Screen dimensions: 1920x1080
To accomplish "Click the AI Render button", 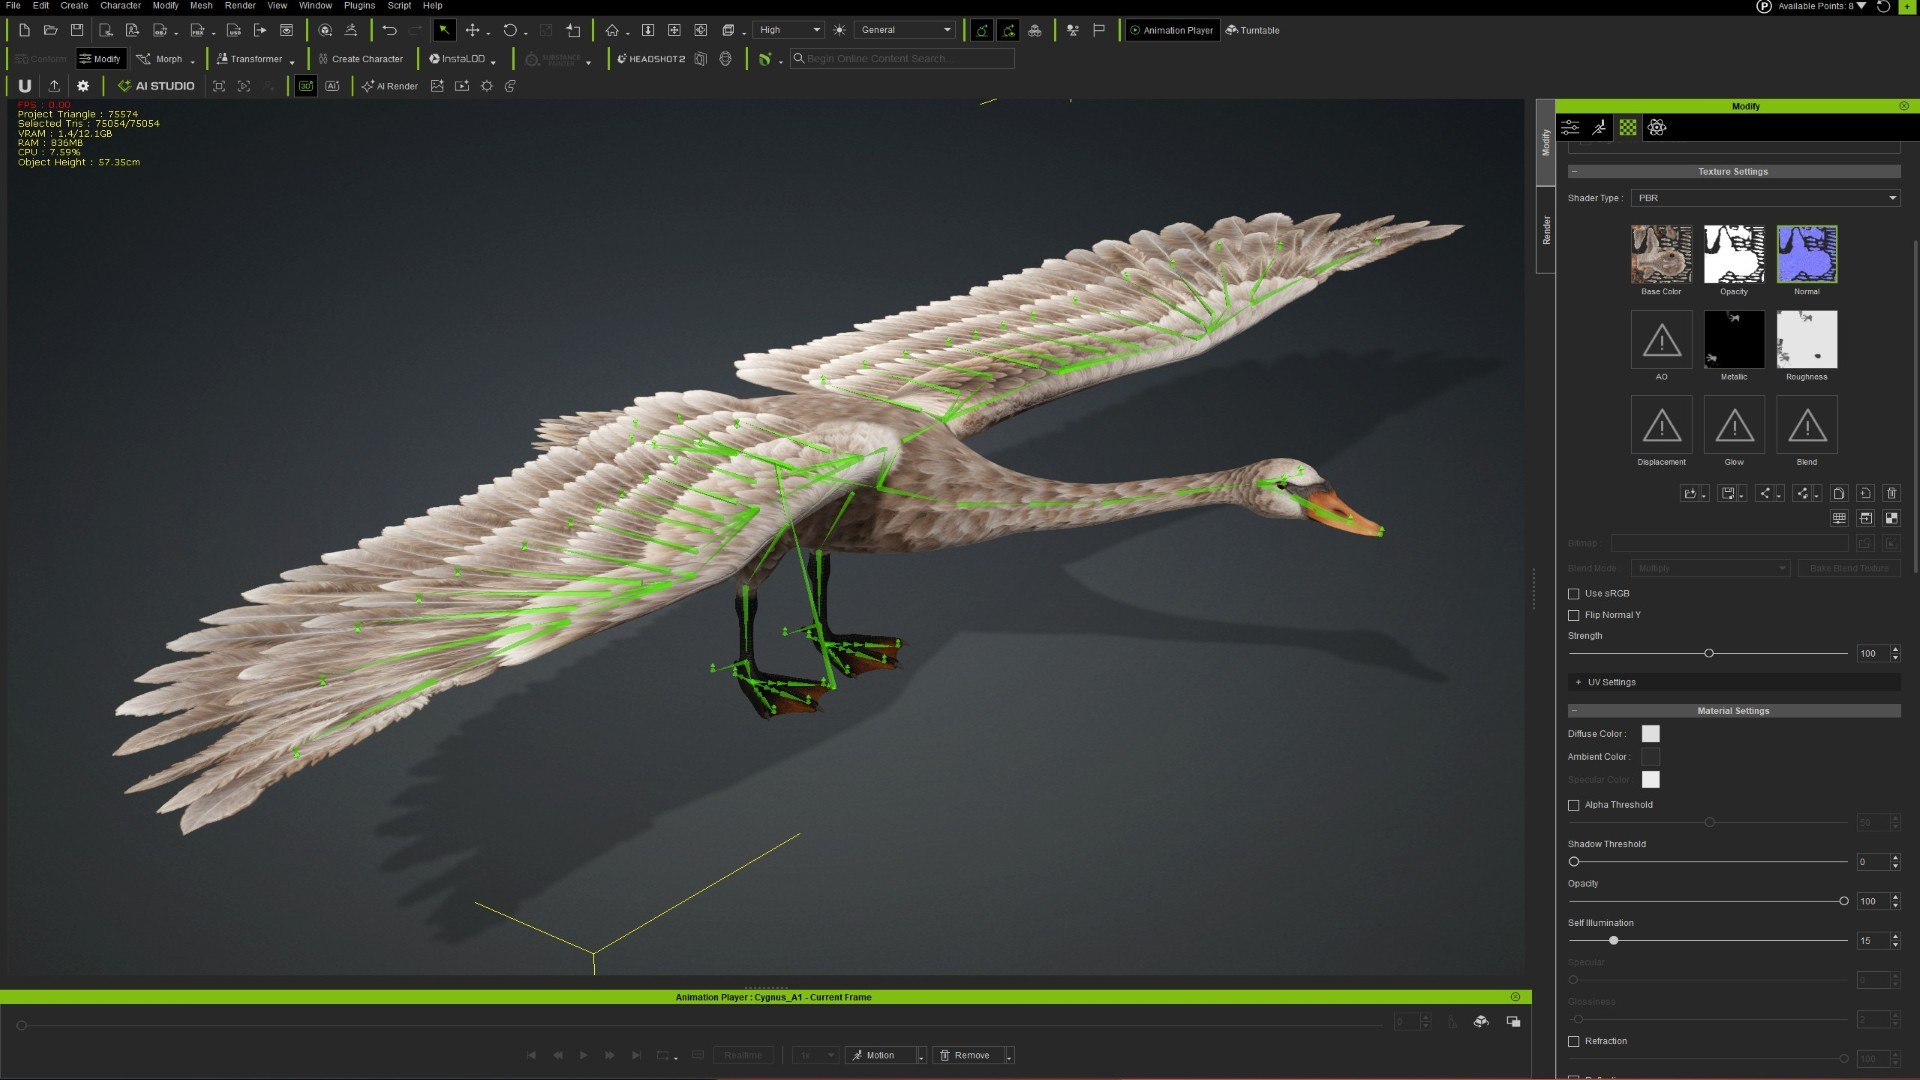I will [x=390, y=86].
